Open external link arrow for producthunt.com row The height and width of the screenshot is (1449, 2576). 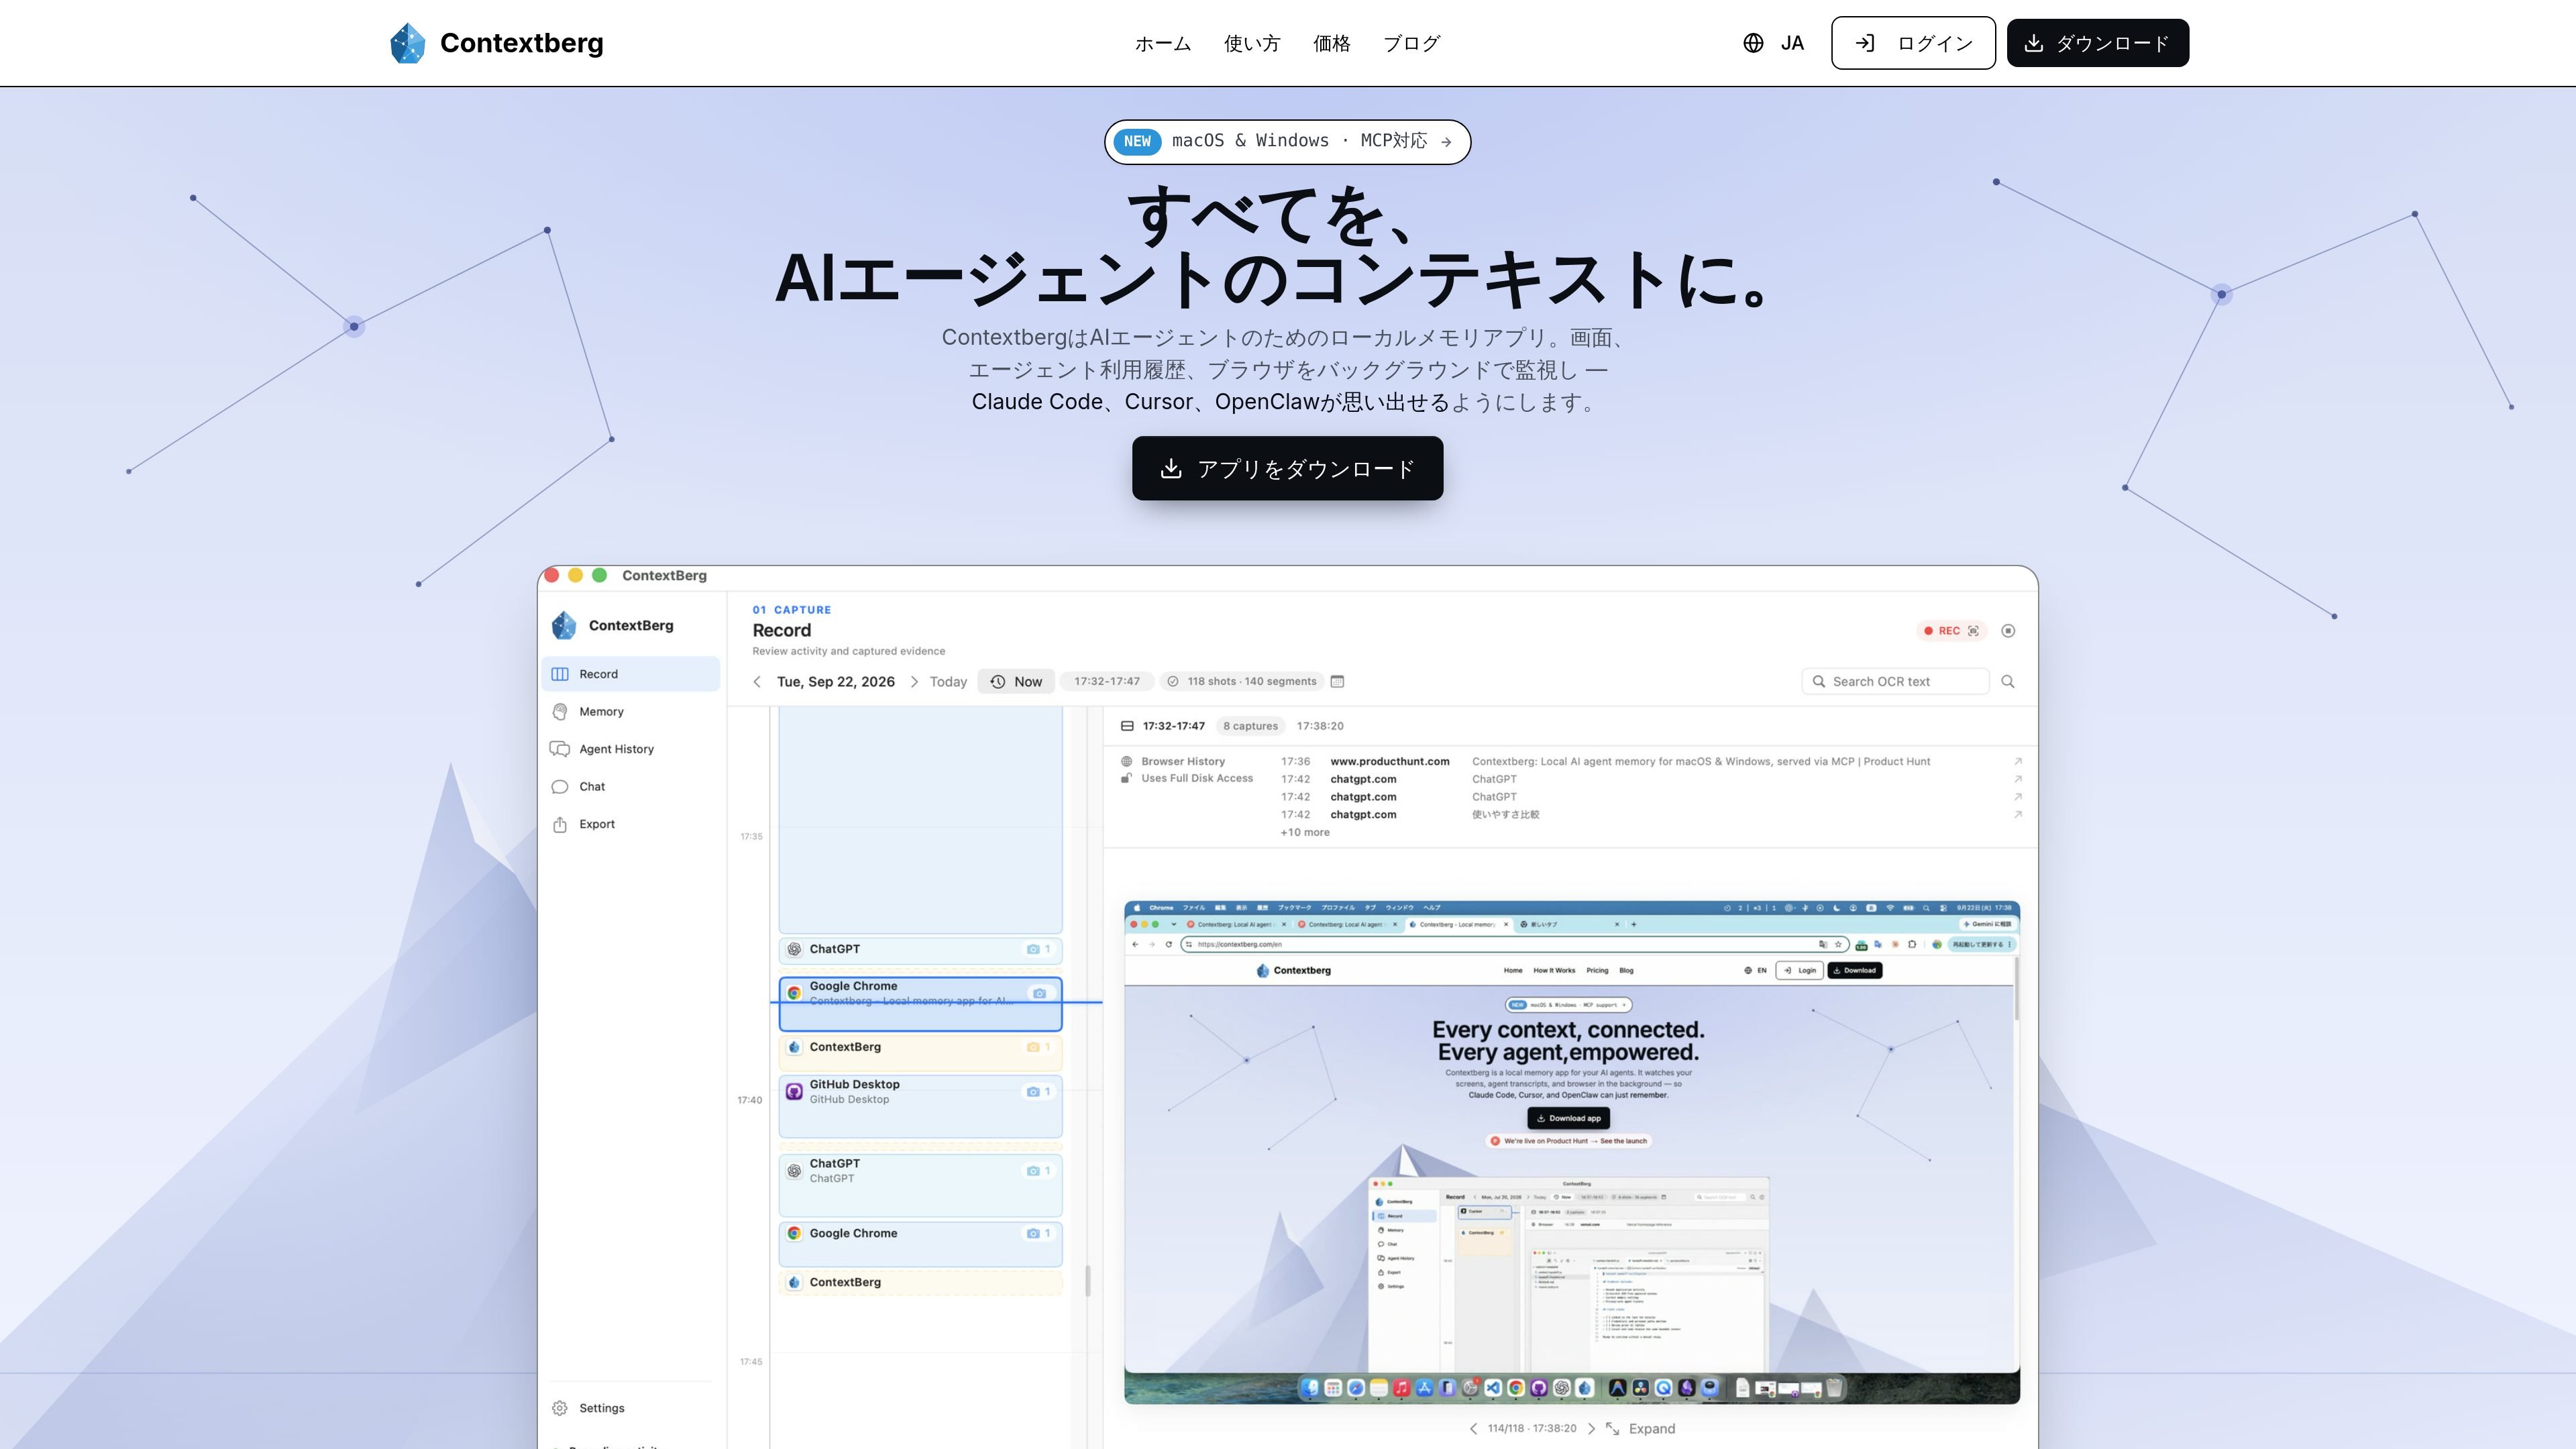2017,761
